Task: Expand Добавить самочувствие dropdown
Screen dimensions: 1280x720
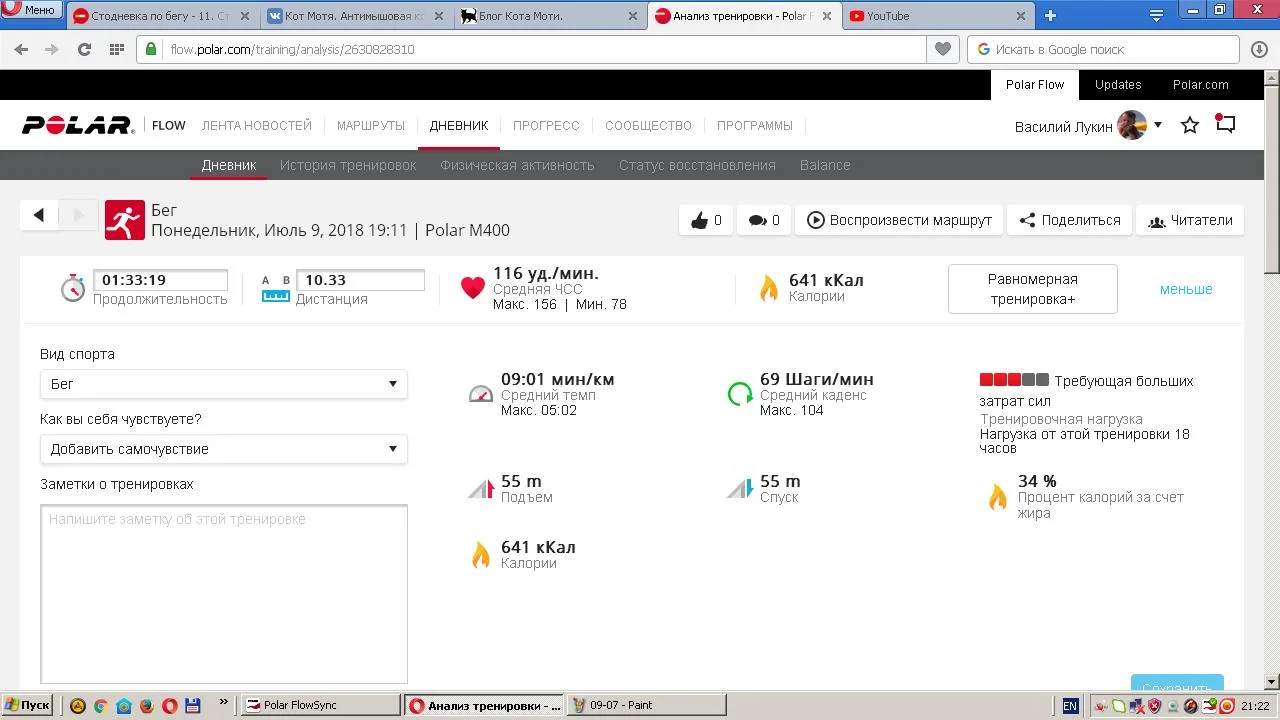Action: tap(223, 449)
